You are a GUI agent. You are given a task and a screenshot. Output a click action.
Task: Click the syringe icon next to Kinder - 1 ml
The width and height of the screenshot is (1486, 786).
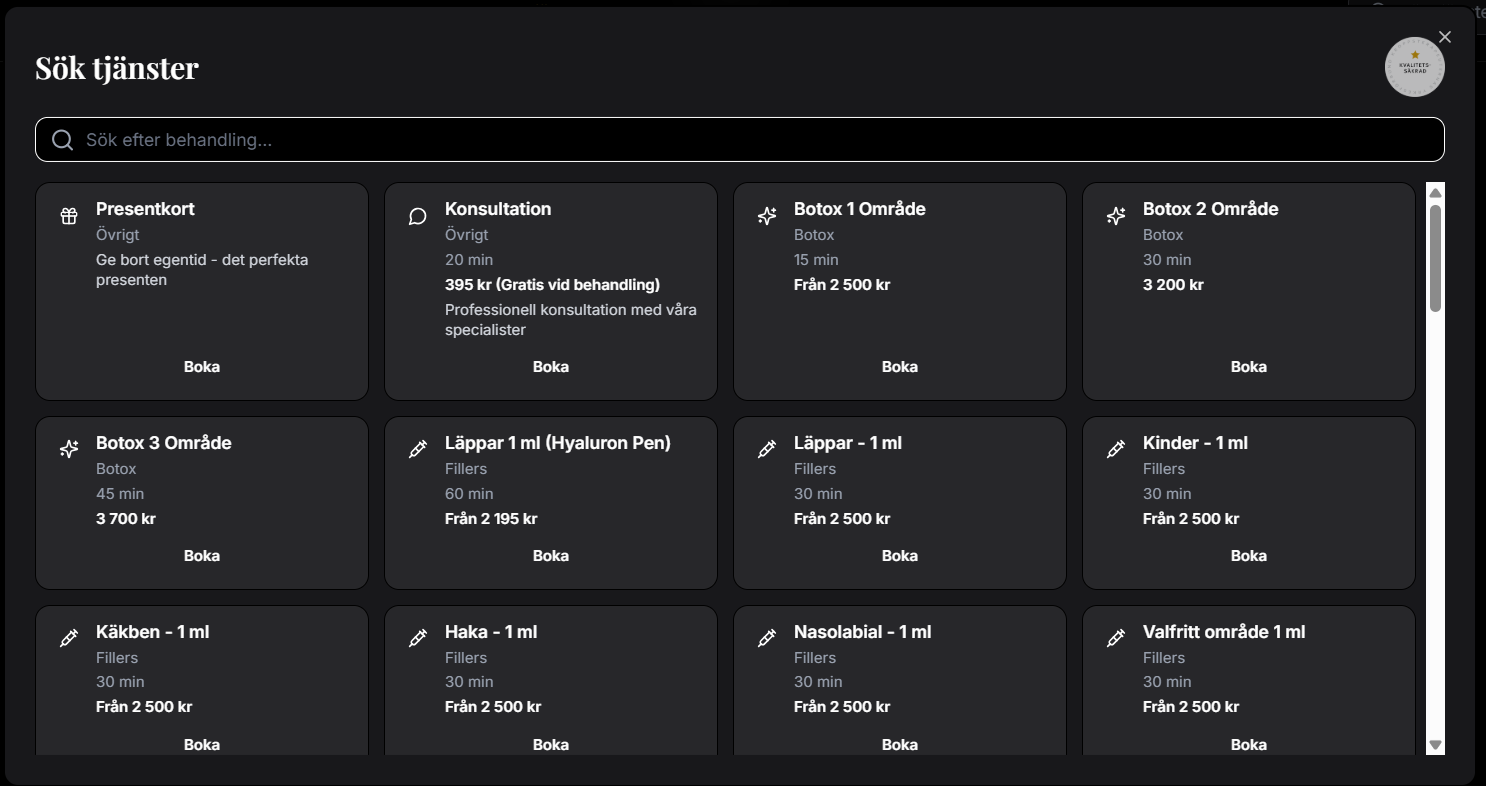click(x=1116, y=450)
